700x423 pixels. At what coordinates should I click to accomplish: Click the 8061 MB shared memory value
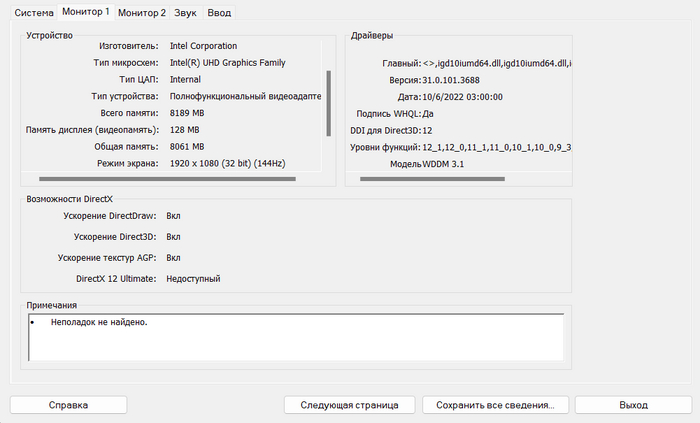(x=187, y=147)
